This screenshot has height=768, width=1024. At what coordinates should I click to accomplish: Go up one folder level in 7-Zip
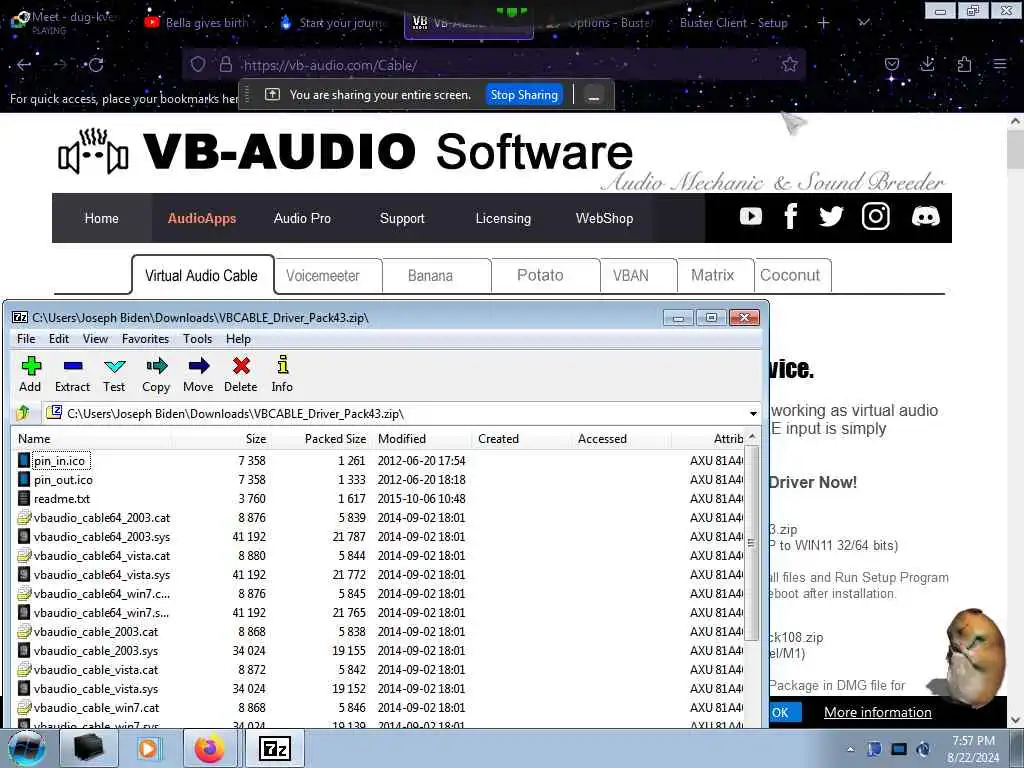click(x=24, y=413)
